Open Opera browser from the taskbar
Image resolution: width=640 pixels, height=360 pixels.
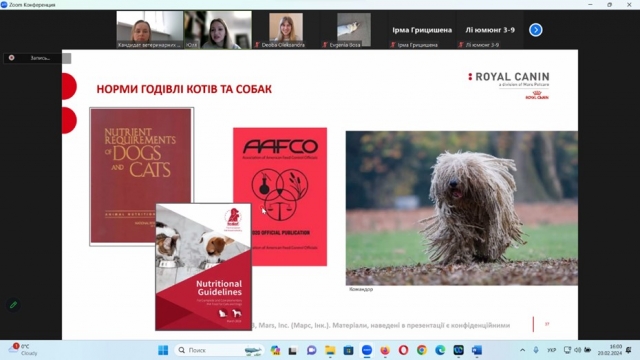403,350
